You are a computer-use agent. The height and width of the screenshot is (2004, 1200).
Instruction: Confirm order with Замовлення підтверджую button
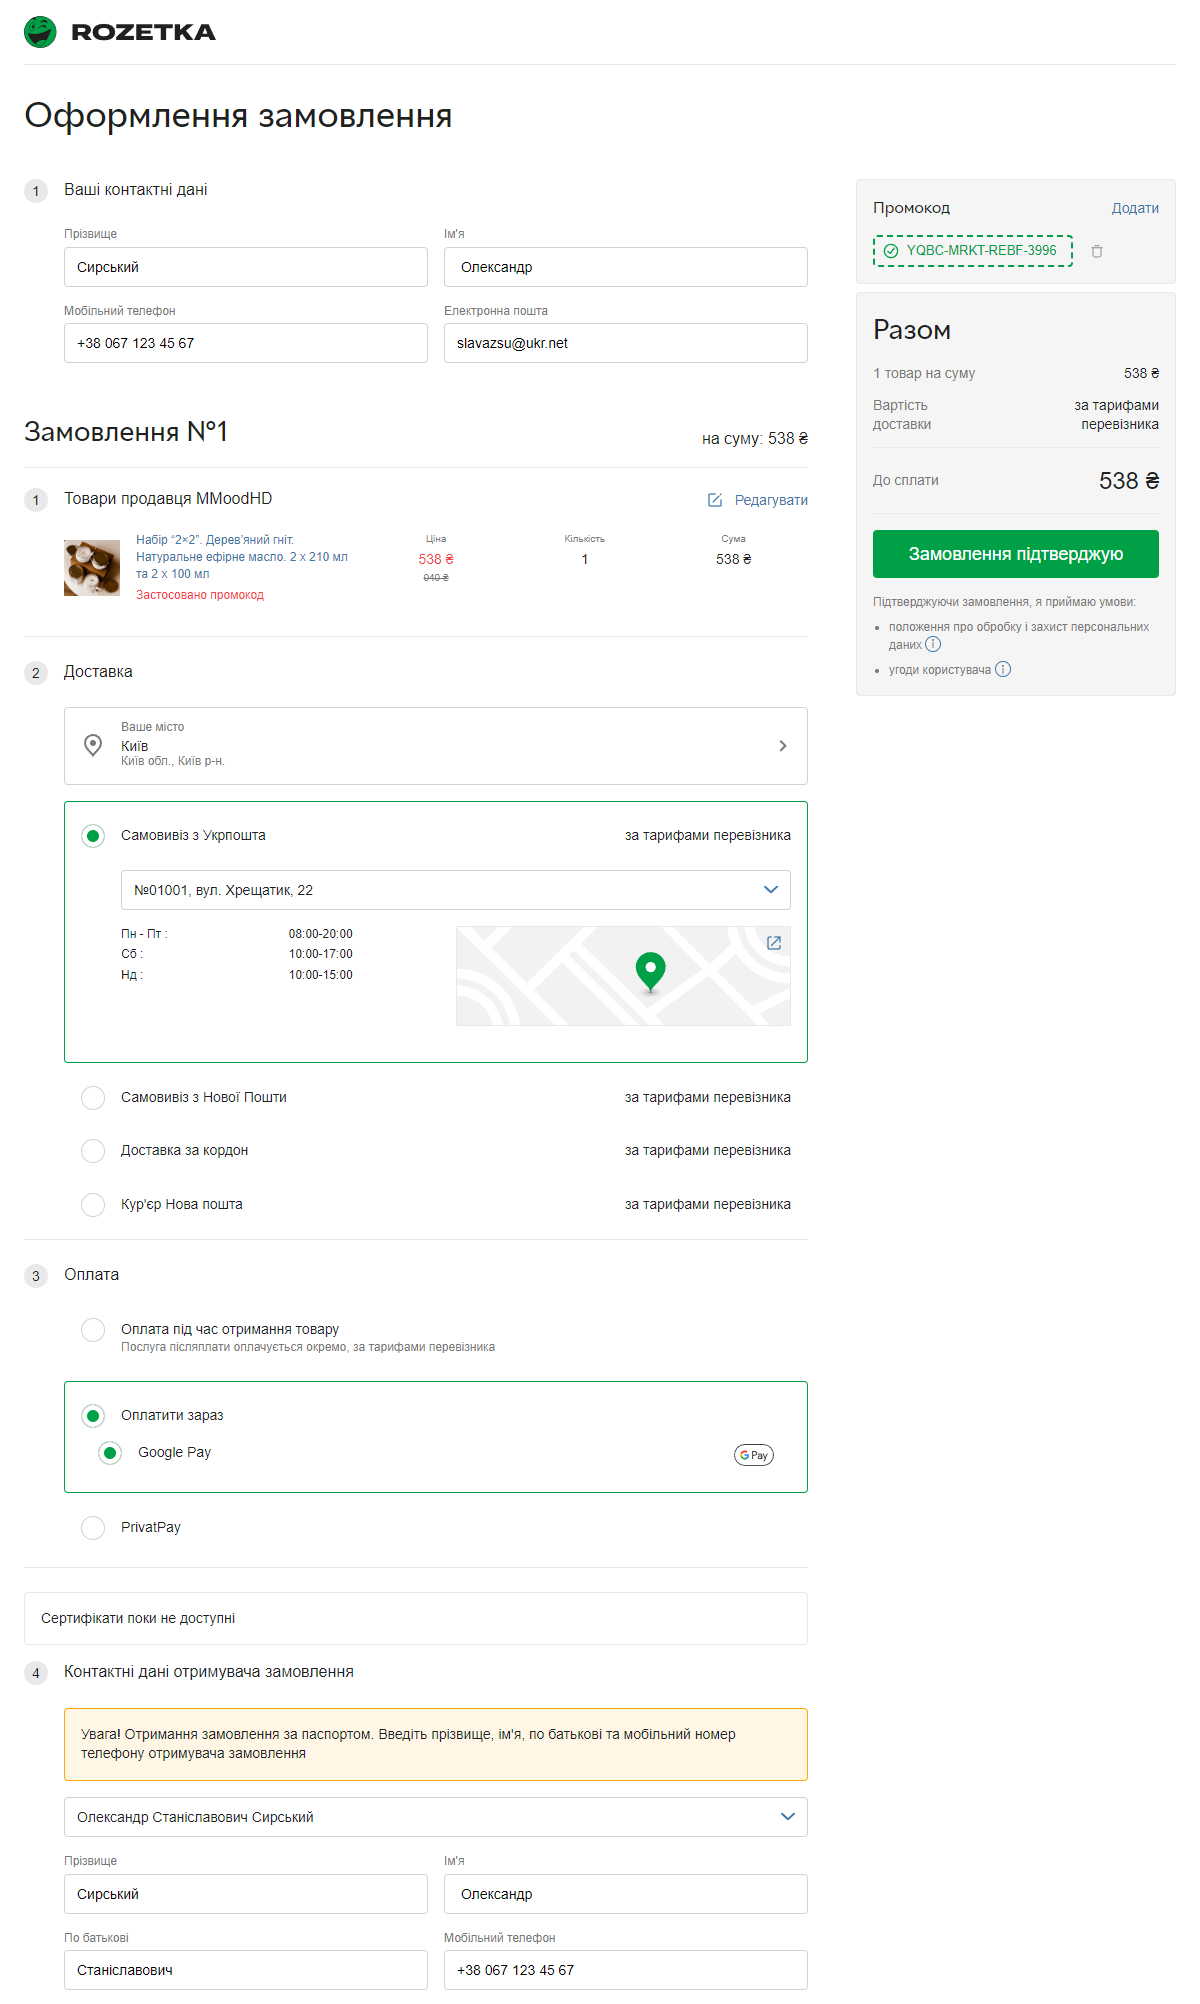(1016, 554)
